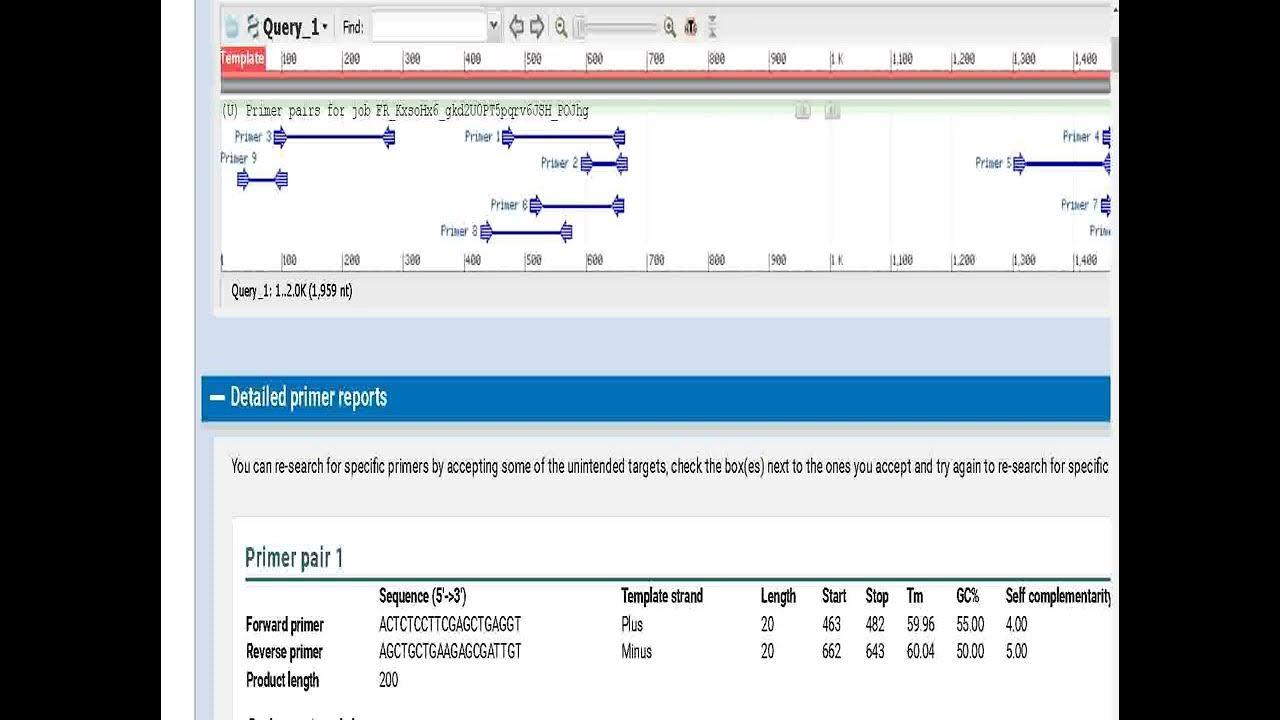This screenshot has height=720, width=1280.
Task: Click the forward primer Tm value 59.96
Action: click(920, 624)
